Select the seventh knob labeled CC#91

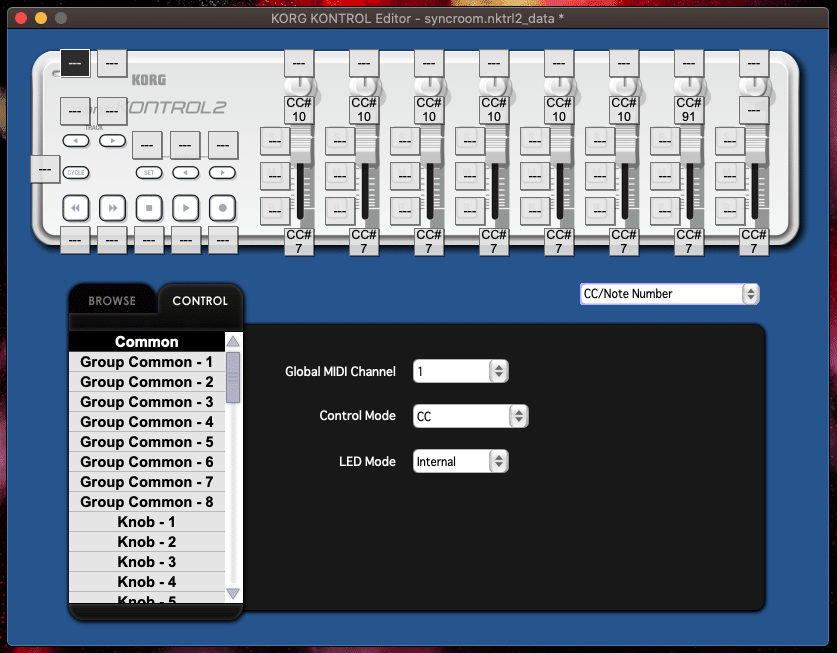(689, 109)
